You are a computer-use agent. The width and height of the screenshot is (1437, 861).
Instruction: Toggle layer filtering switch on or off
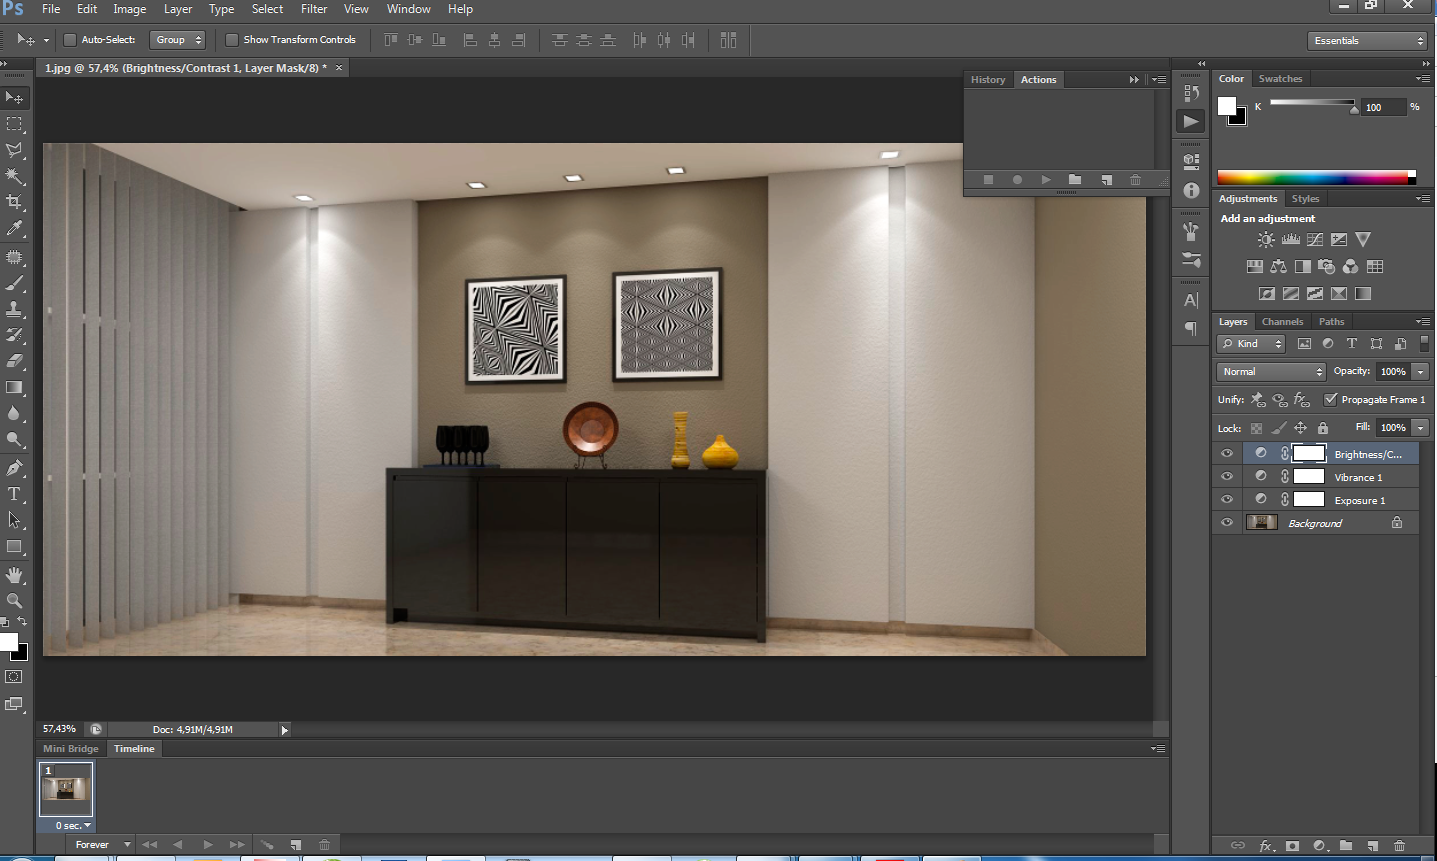point(1424,343)
